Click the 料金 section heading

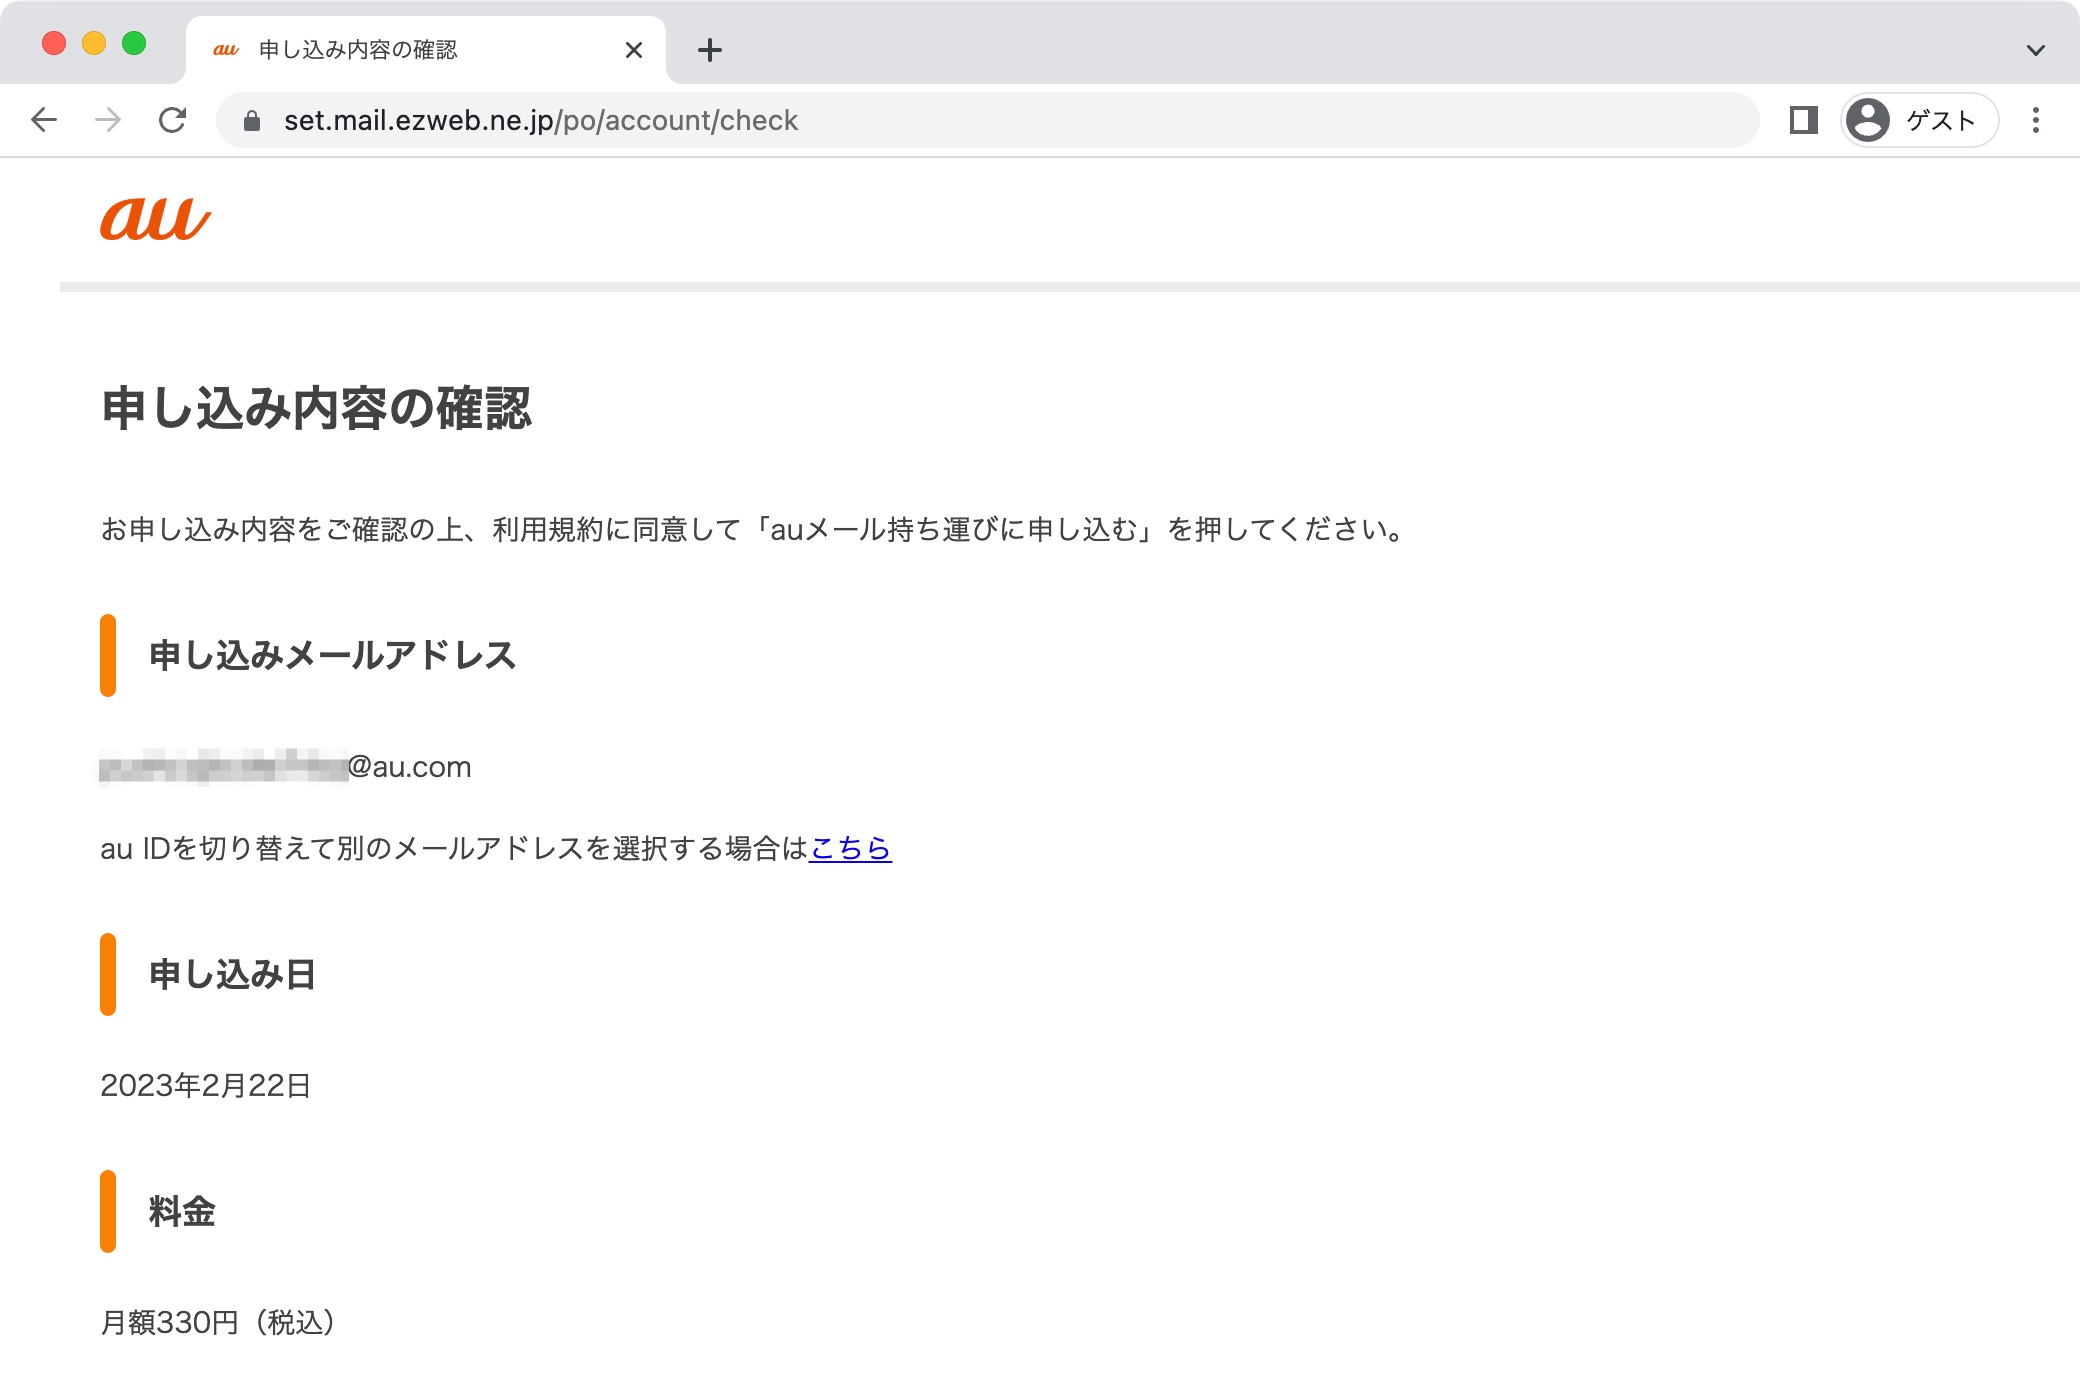pyautogui.click(x=182, y=1211)
